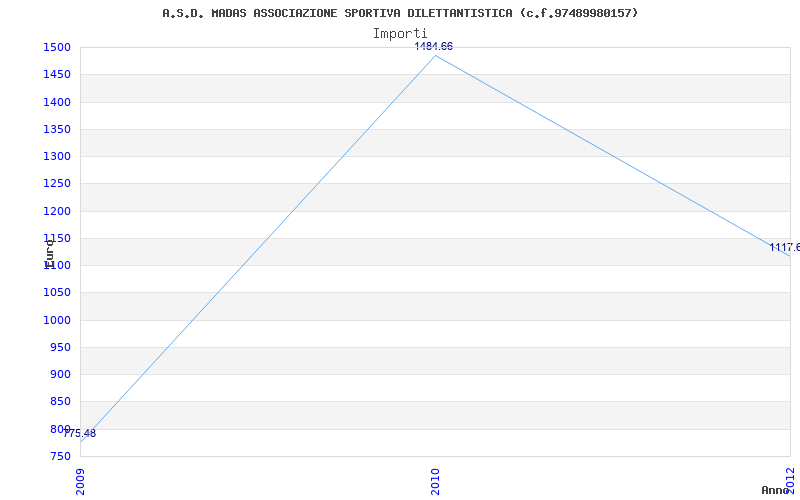
Task: Click the 1484.66 data point label
Action: pyautogui.click(x=434, y=46)
